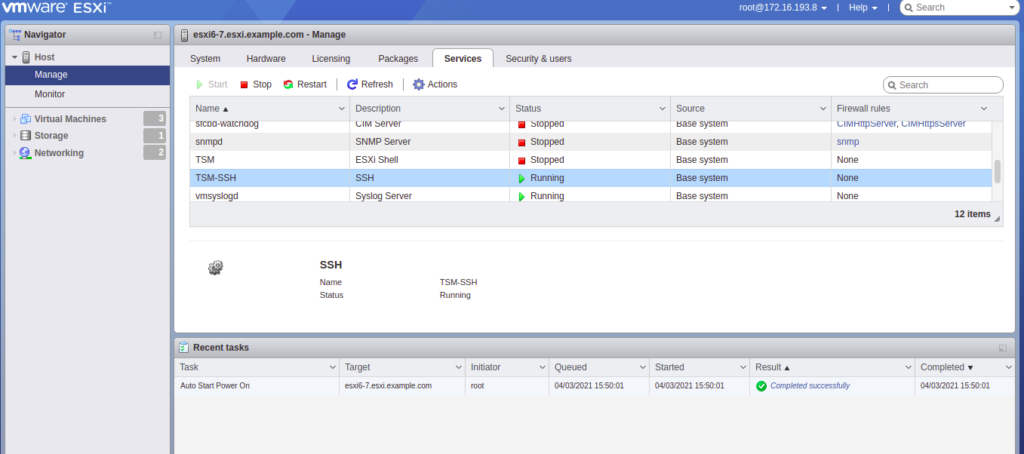The height and width of the screenshot is (454, 1024).
Task: Open the Help dropdown menu
Action: point(863,8)
